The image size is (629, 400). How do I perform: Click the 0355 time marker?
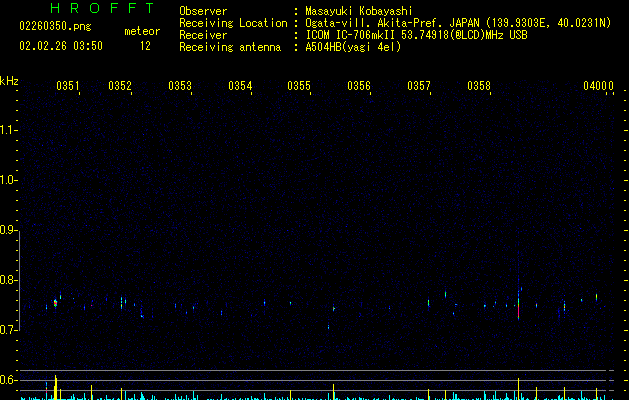[x=299, y=86]
